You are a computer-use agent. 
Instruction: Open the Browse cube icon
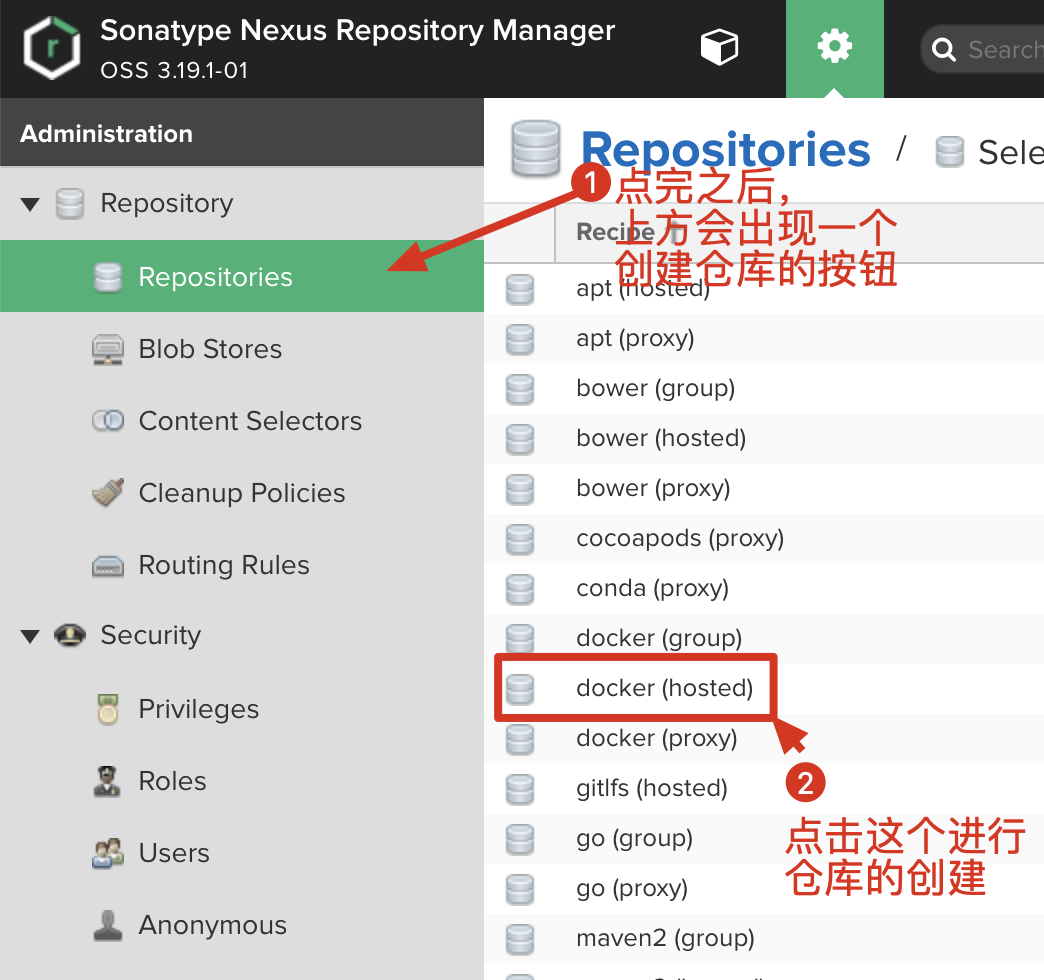click(x=719, y=47)
